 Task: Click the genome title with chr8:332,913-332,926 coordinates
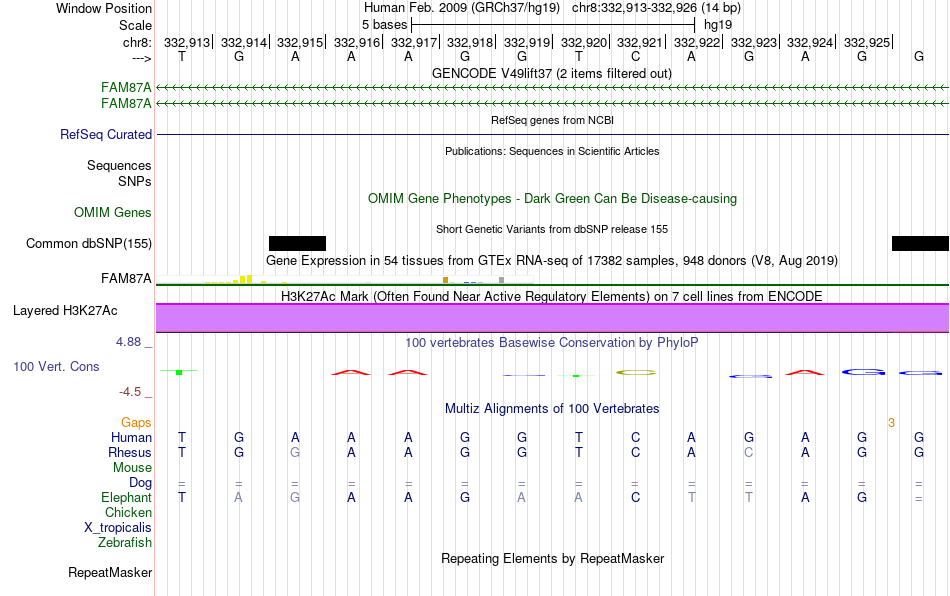click(x=552, y=8)
